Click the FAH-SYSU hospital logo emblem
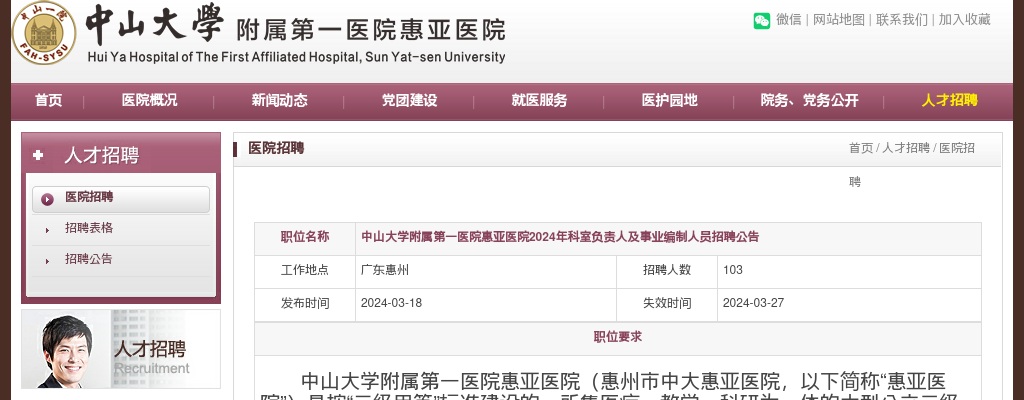Viewport: 1024px width, 400px height. pos(44,33)
